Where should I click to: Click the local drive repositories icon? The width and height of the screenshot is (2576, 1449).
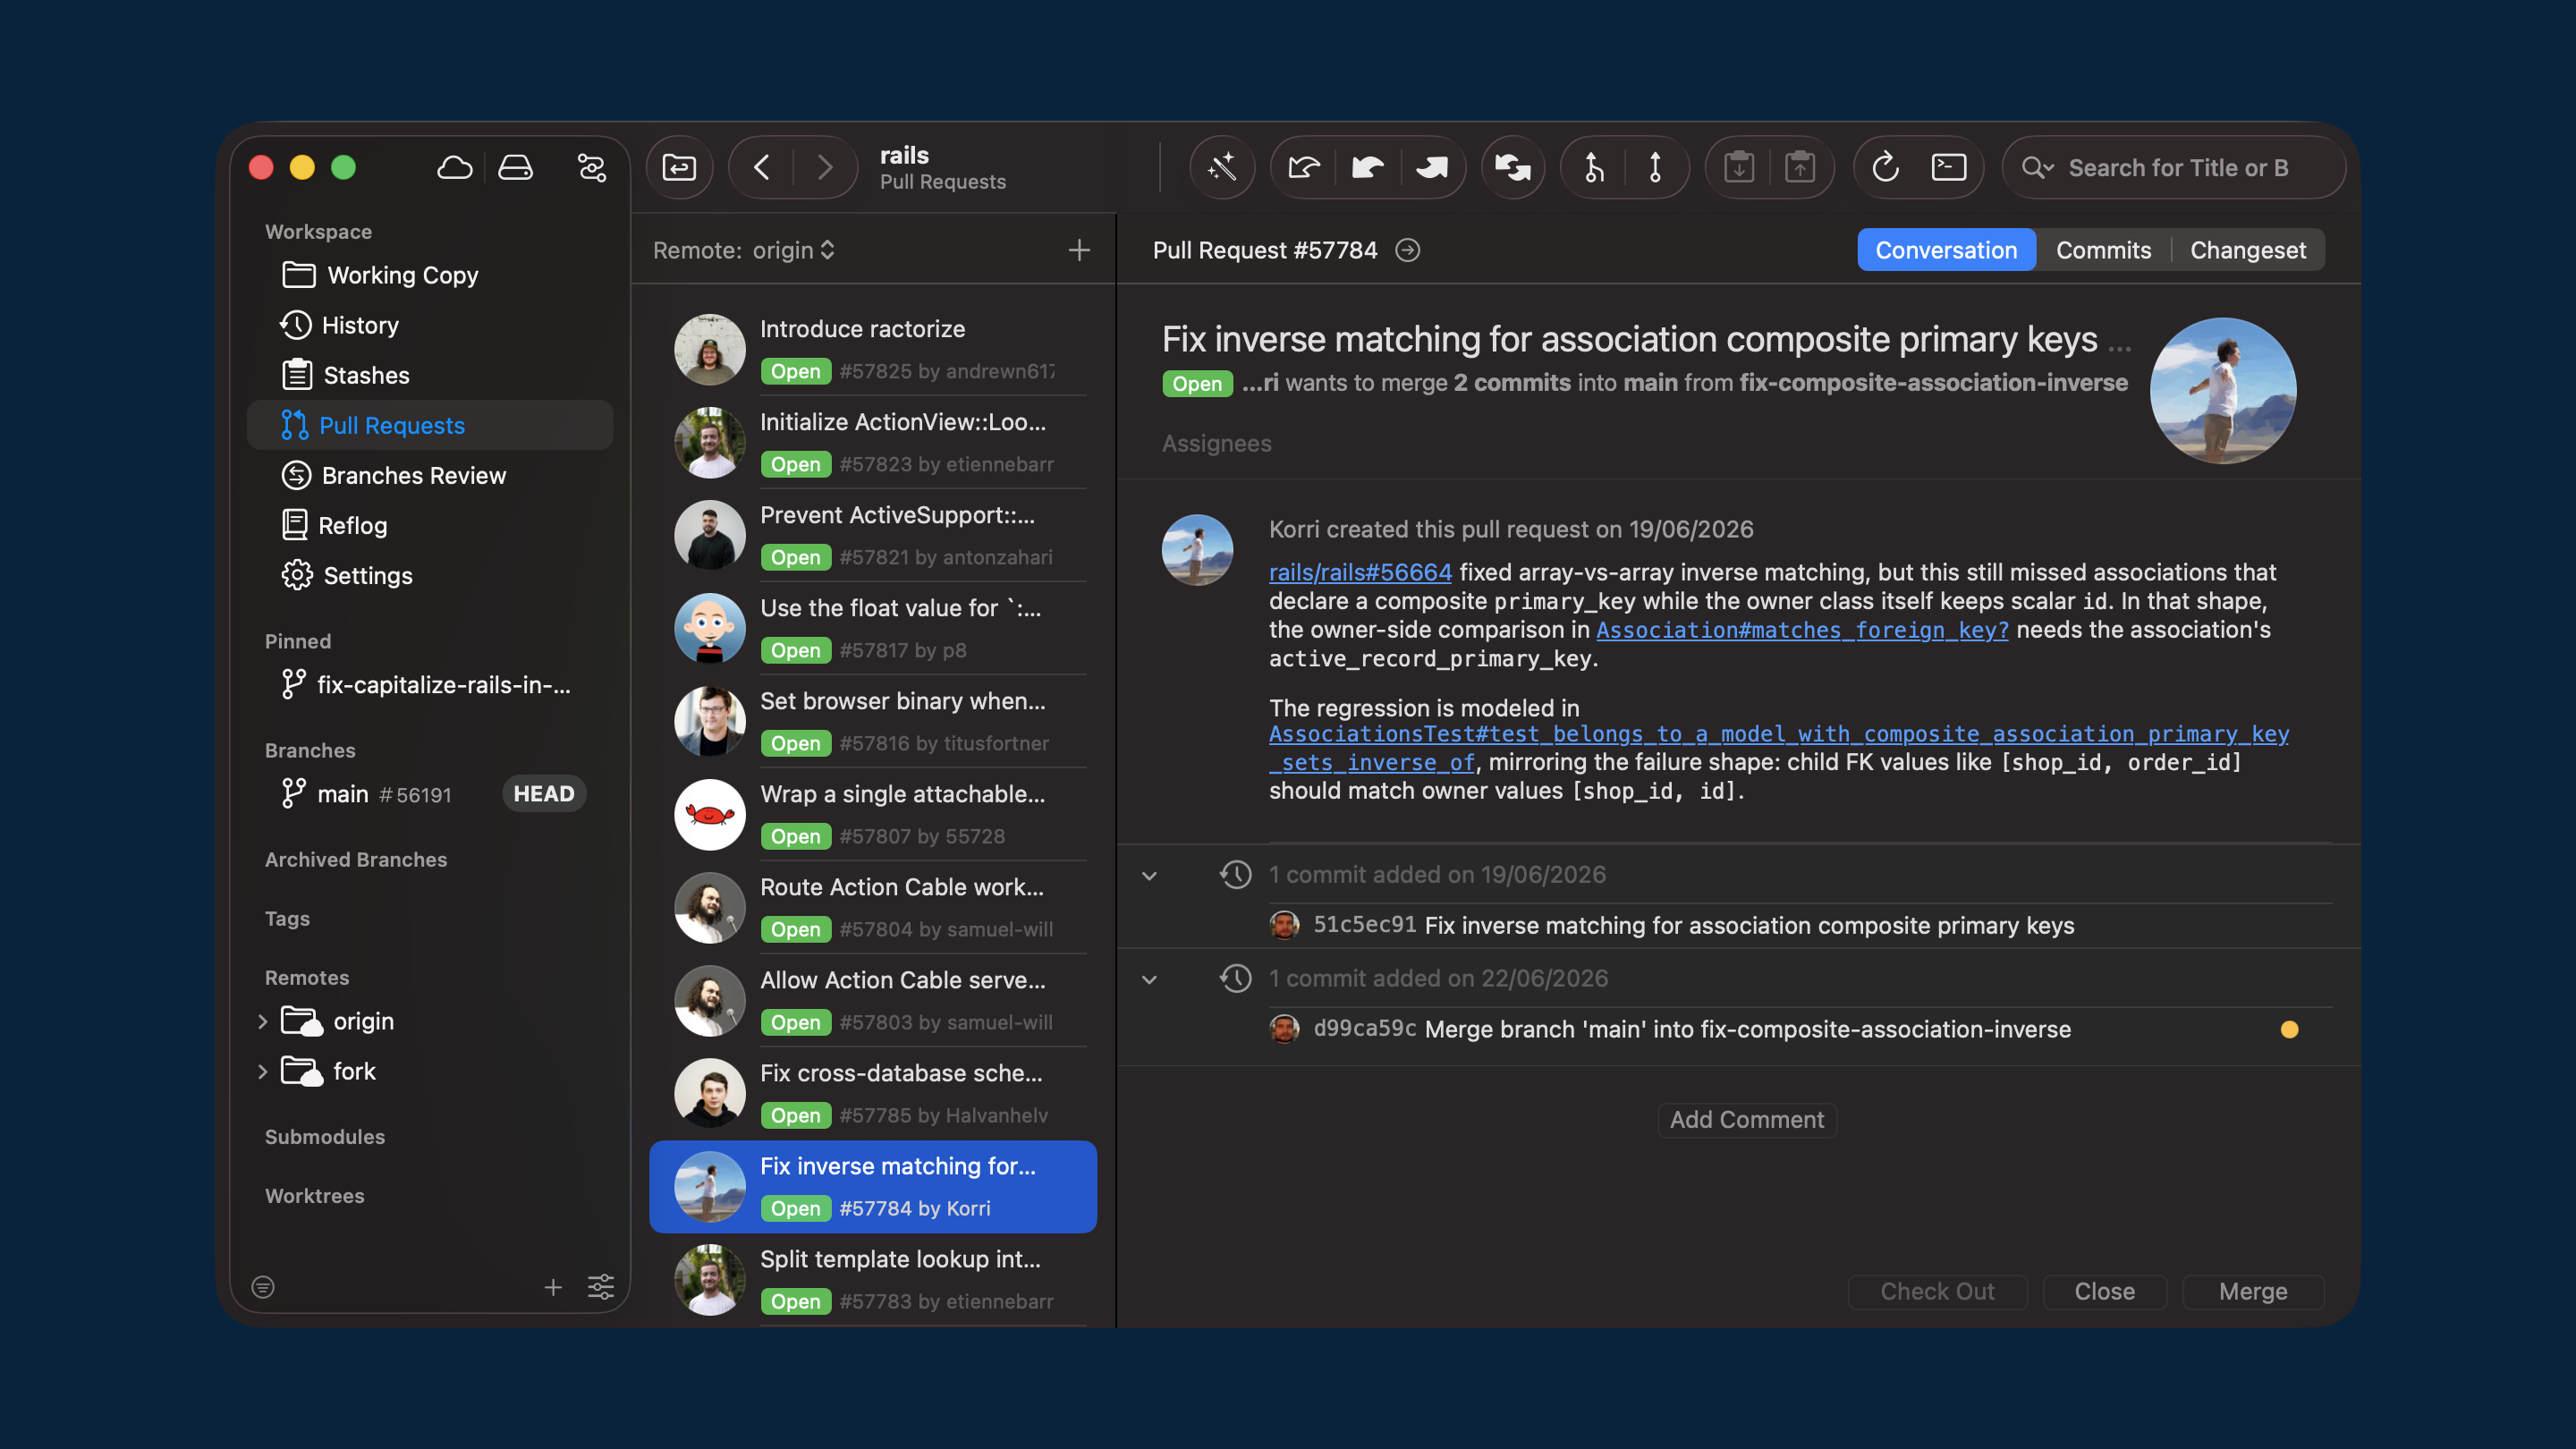[515, 168]
